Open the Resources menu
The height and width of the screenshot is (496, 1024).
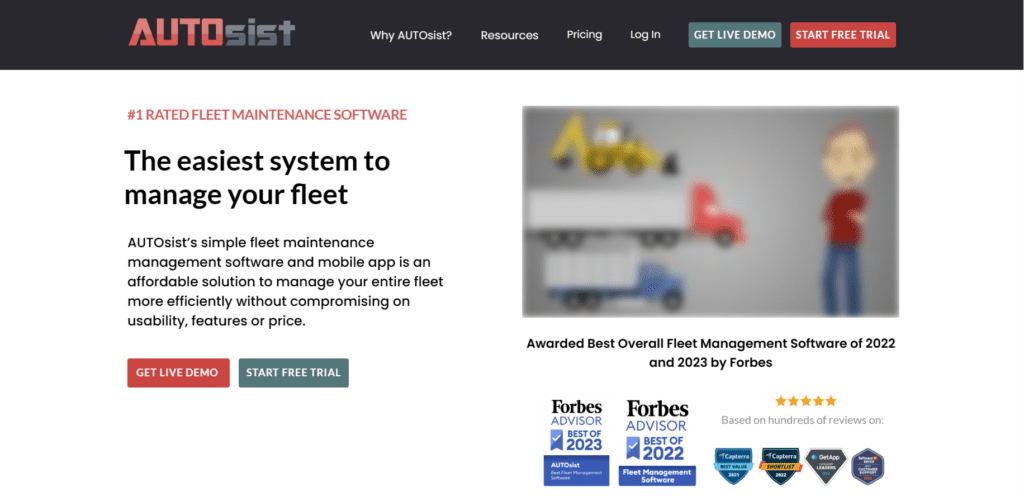[x=509, y=35]
